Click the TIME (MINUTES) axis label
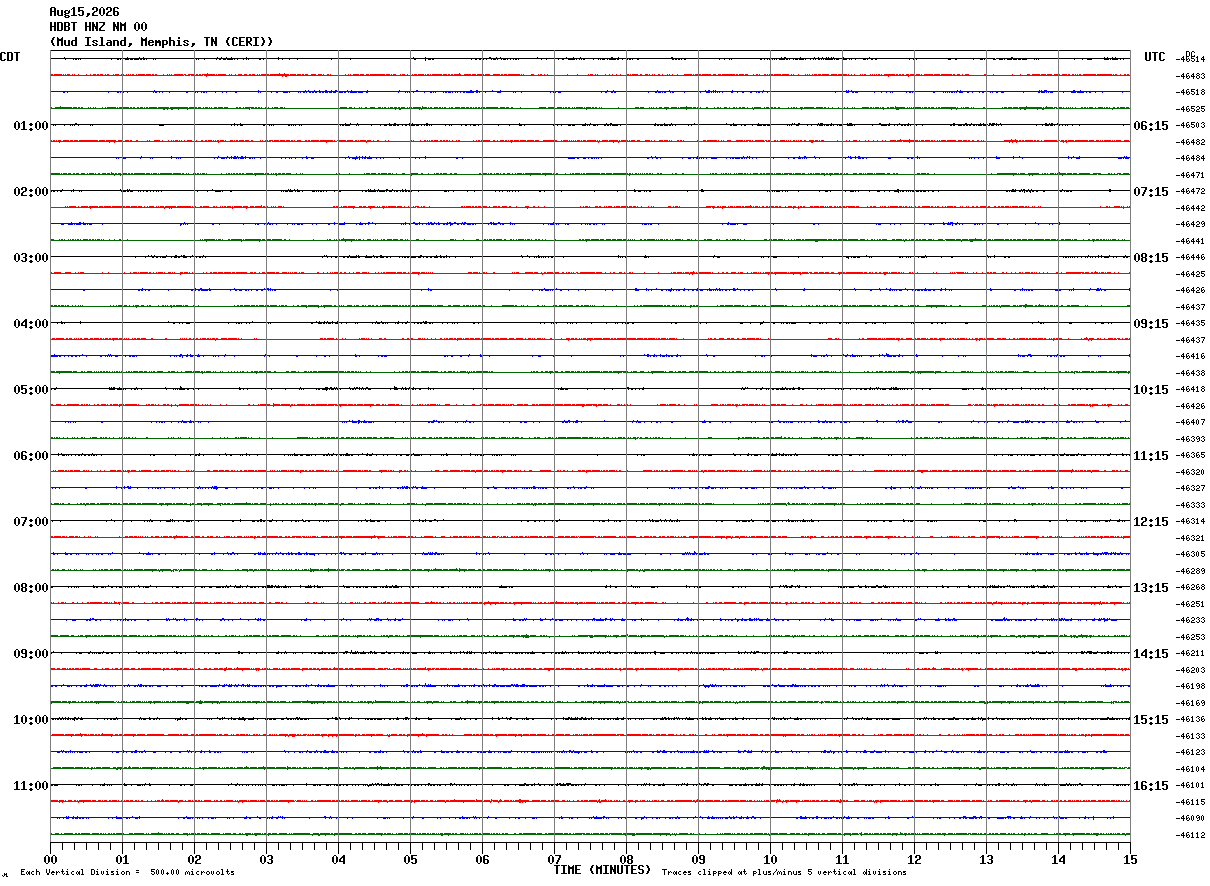Screen dimensions: 1210x886 pyautogui.click(x=602, y=870)
